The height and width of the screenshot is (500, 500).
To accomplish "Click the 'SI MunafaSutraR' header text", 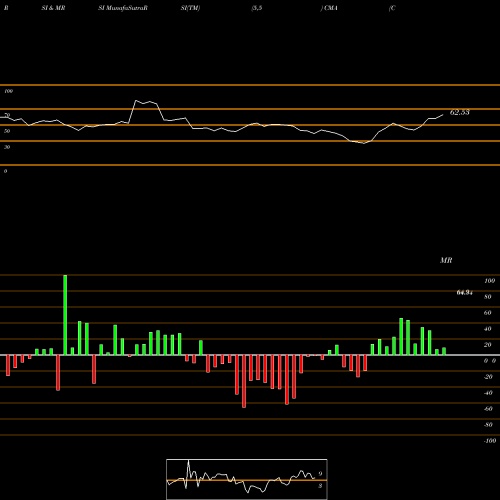I will 123,8.
